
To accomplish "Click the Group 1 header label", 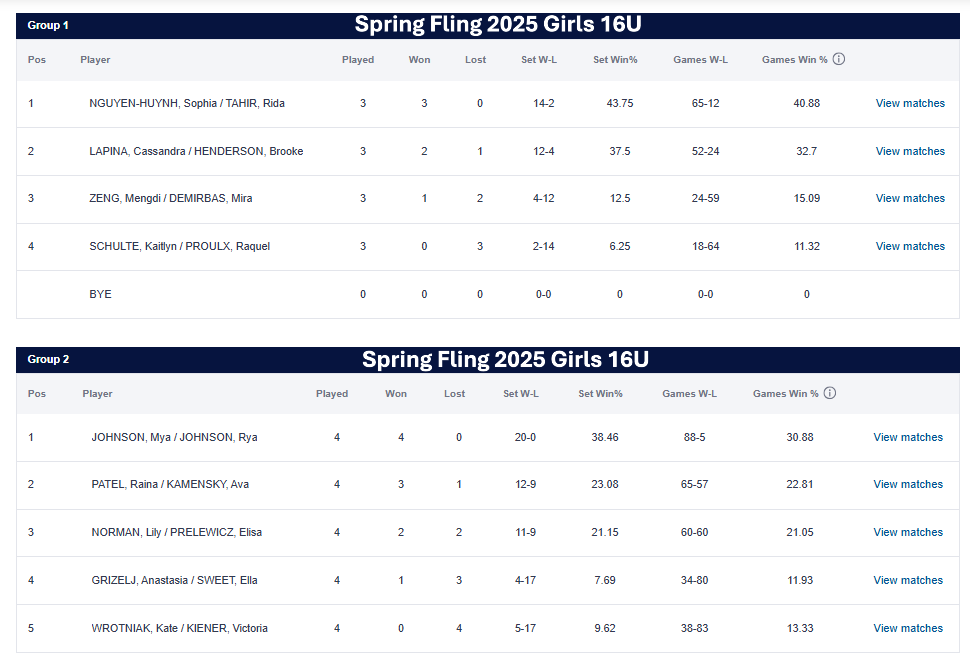I will click(48, 25).
